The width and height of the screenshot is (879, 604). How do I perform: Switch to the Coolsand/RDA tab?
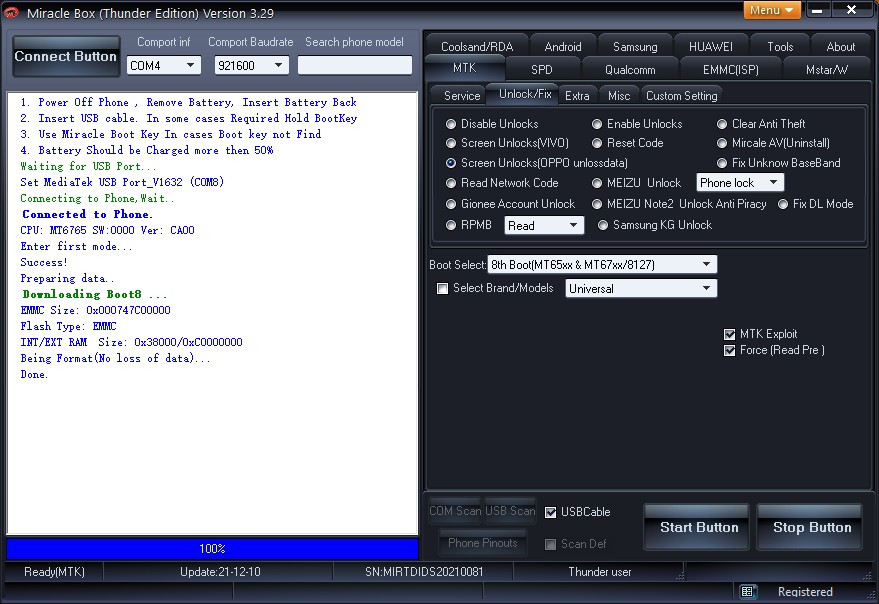[477, 47]
